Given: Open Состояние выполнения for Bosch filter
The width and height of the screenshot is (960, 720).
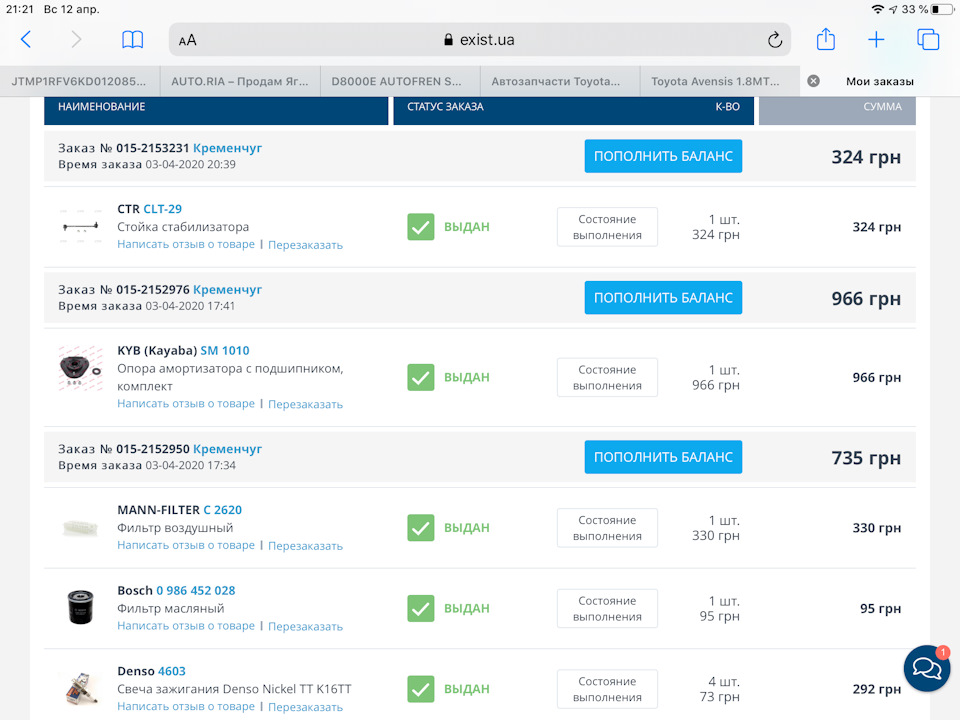Looking at the screenshot, I should pos(607,609).
